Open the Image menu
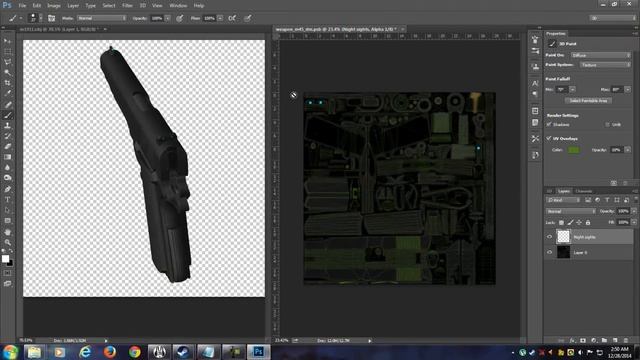The width and height of the screenshot is (640, 360). 53,5
